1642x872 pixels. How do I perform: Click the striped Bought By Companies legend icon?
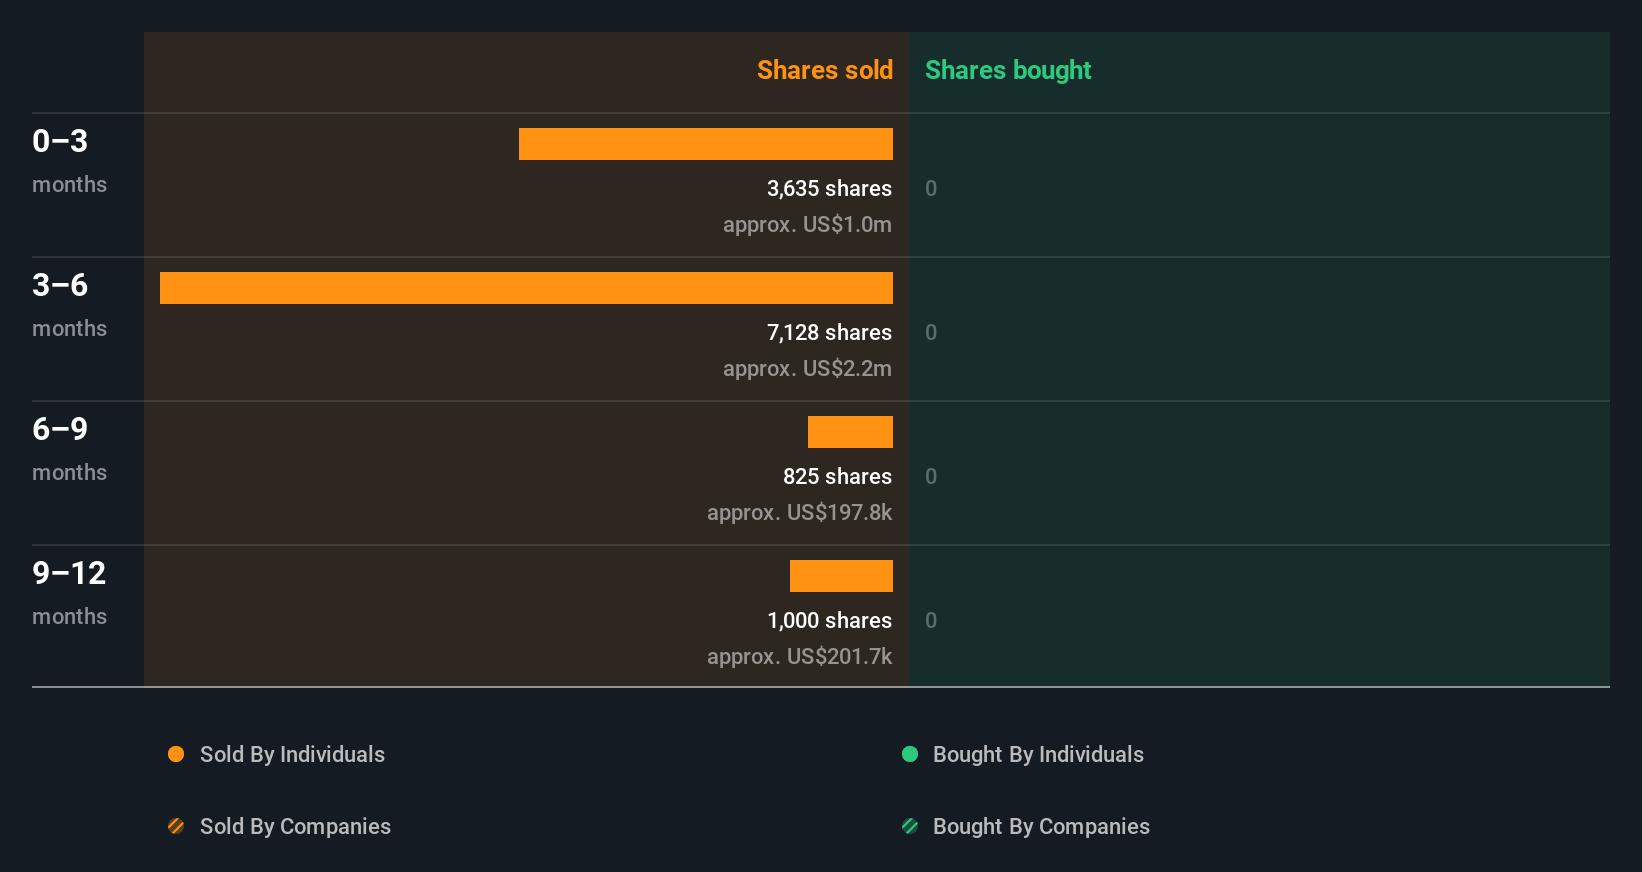pyautogui.click(x=910, y=826)
